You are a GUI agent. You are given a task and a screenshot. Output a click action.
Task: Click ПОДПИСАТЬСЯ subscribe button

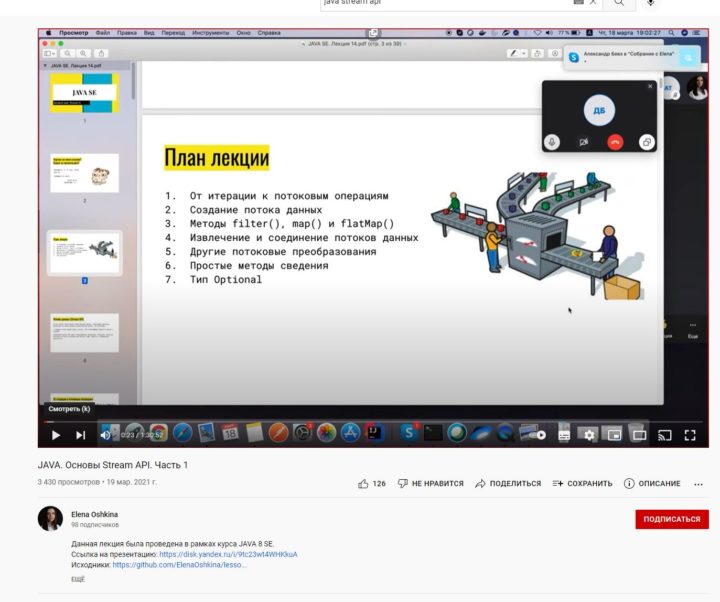pyautogui.click(x=672, y=519)
